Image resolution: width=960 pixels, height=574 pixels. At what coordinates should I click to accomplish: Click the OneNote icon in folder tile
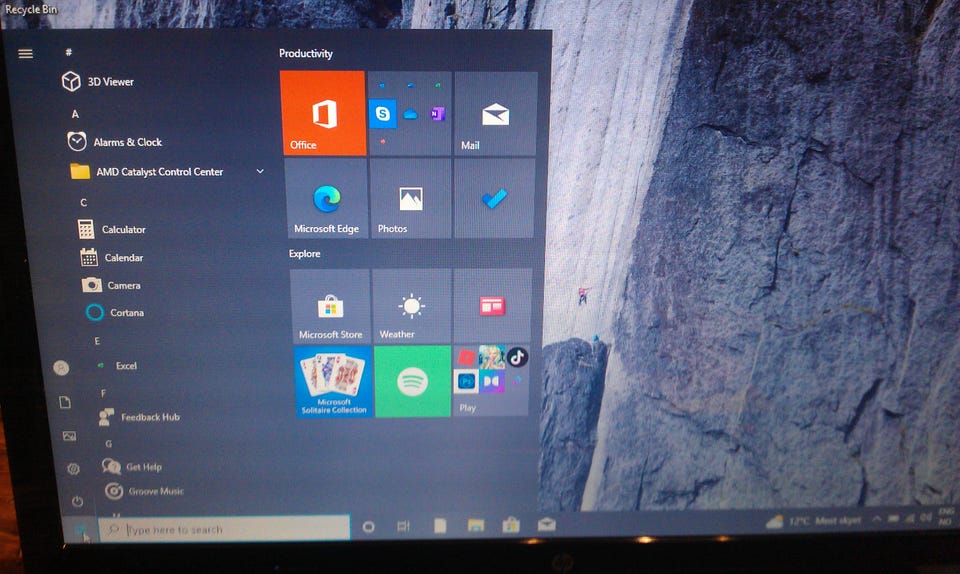pos(437,114)
